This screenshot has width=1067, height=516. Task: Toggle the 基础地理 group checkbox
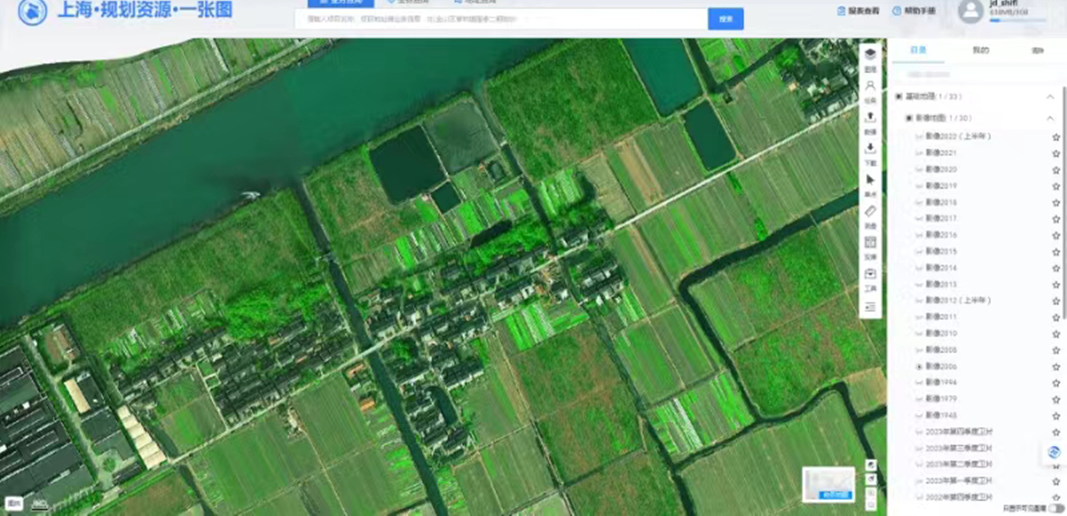[x=899, y=97]
